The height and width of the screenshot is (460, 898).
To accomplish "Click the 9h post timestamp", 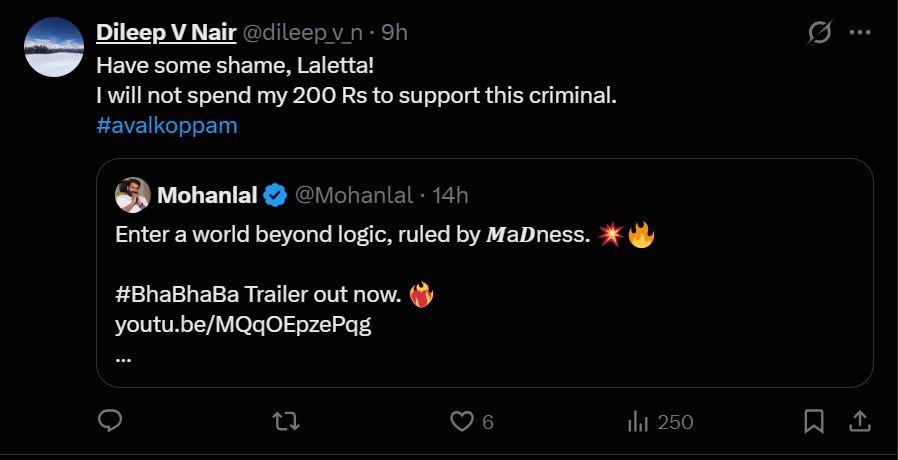I will [x=394, y=33].
